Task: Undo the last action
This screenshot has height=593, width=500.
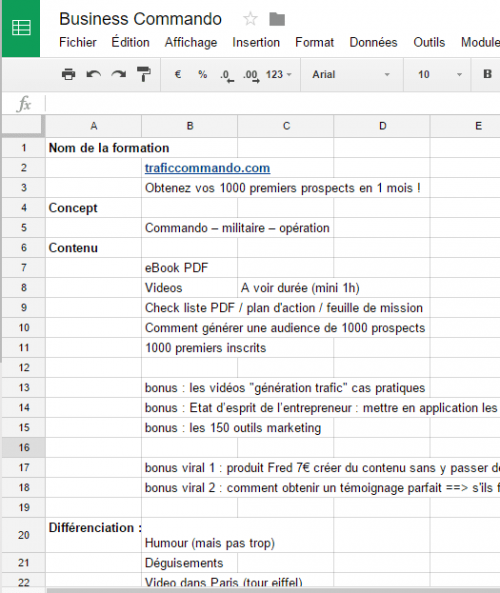Action: click(93, 74)
